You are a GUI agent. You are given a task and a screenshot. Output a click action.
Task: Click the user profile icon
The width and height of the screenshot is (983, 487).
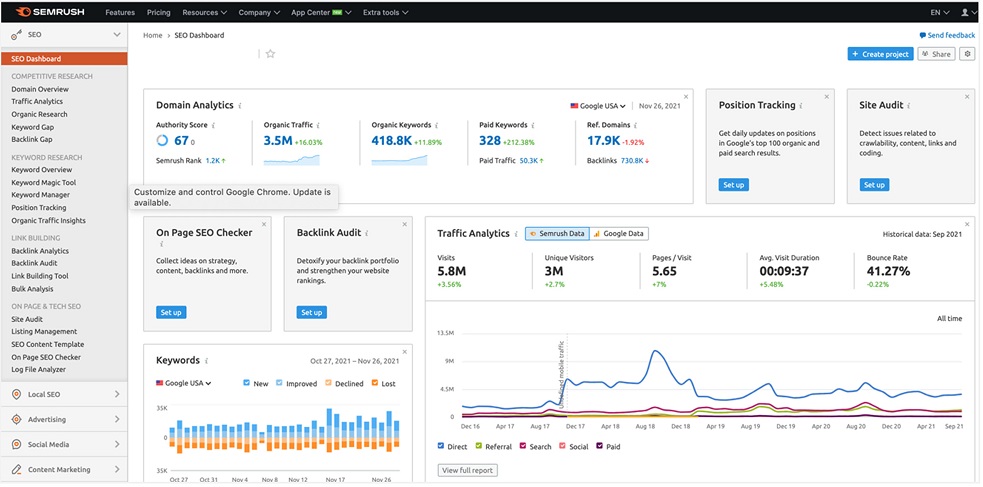coord(964,13)
